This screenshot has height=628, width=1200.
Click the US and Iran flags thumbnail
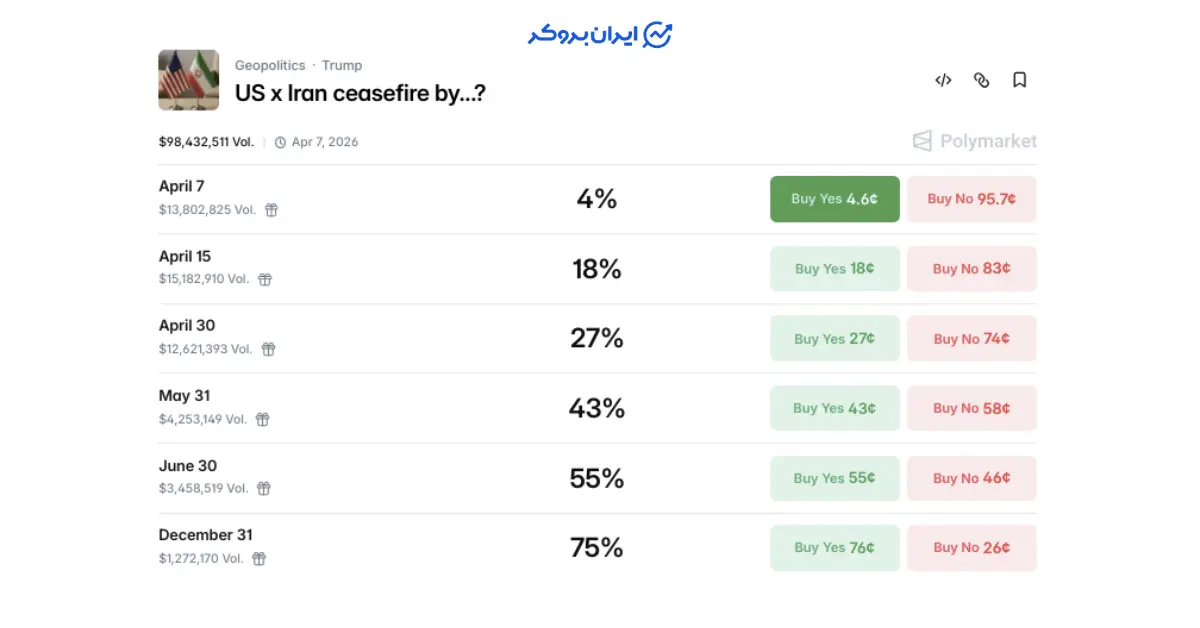[x=188, y=80]
